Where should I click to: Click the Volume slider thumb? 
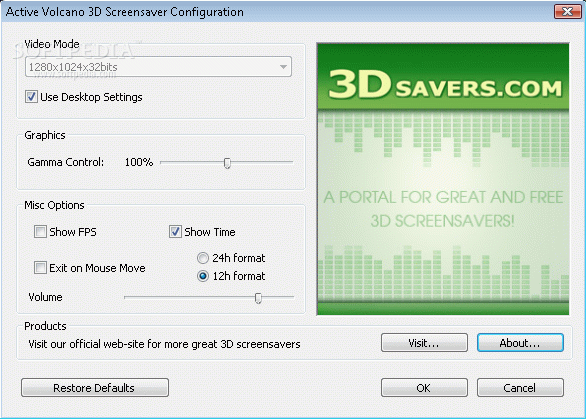(x=258, y=298)
